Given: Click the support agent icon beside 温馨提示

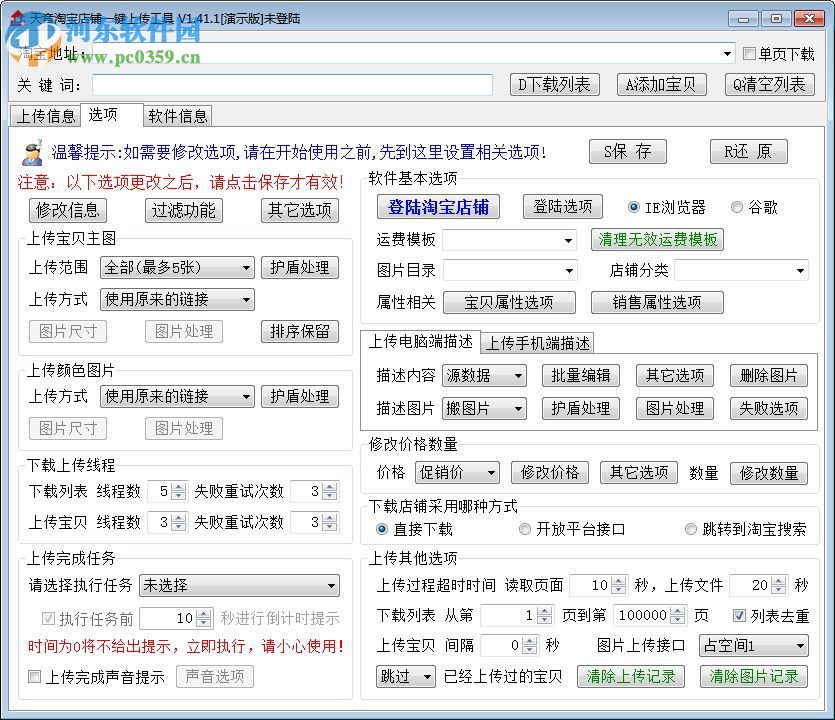Looking at the screenshot, I should pyautogui.click(x=32, y=151).
